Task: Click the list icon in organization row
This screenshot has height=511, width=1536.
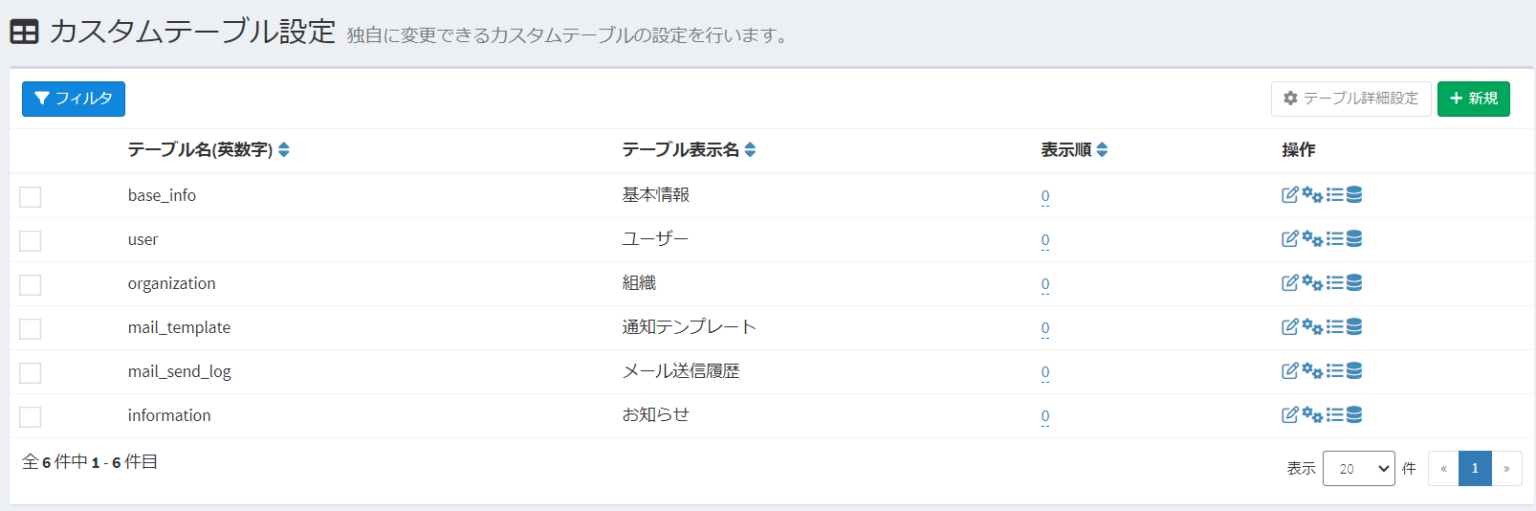Action: coord(1334,283)
